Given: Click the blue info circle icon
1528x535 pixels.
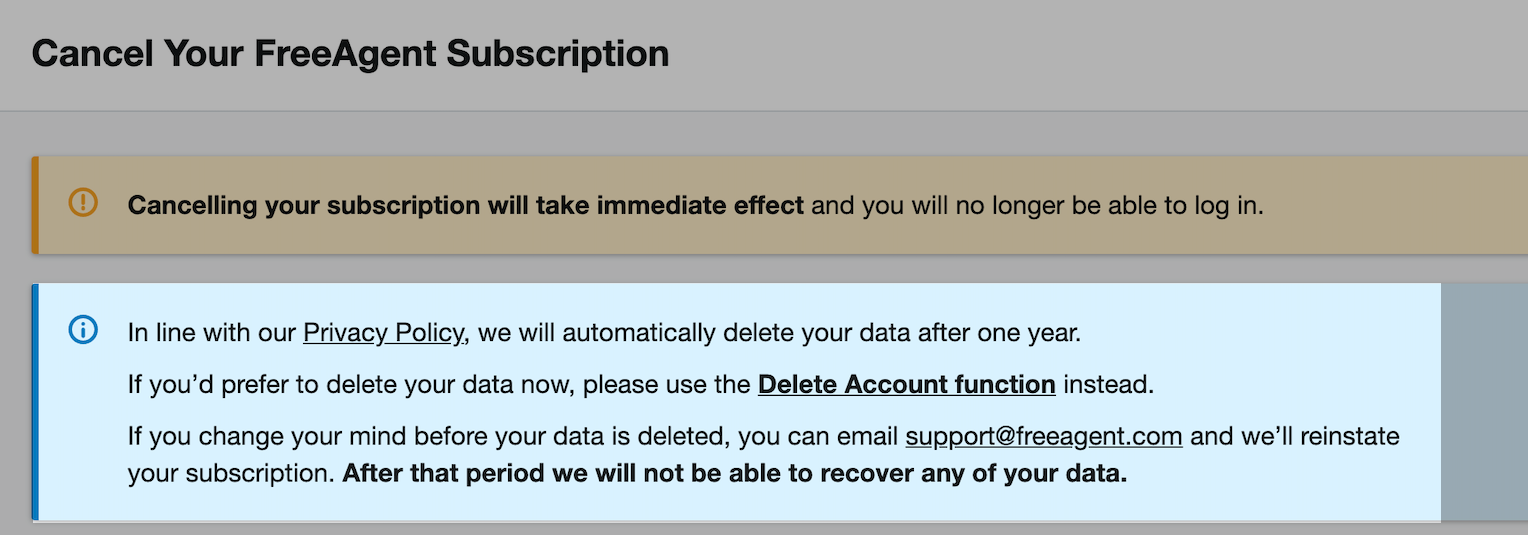Looking at the screenshot, I should tap(83, 329).
